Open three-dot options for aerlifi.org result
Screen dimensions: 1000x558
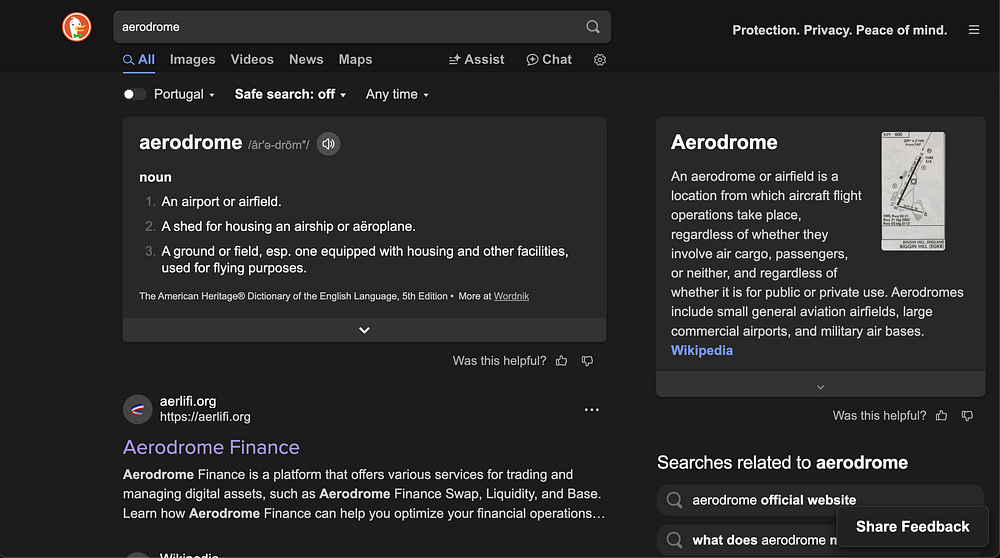click(x=592, y=410)
